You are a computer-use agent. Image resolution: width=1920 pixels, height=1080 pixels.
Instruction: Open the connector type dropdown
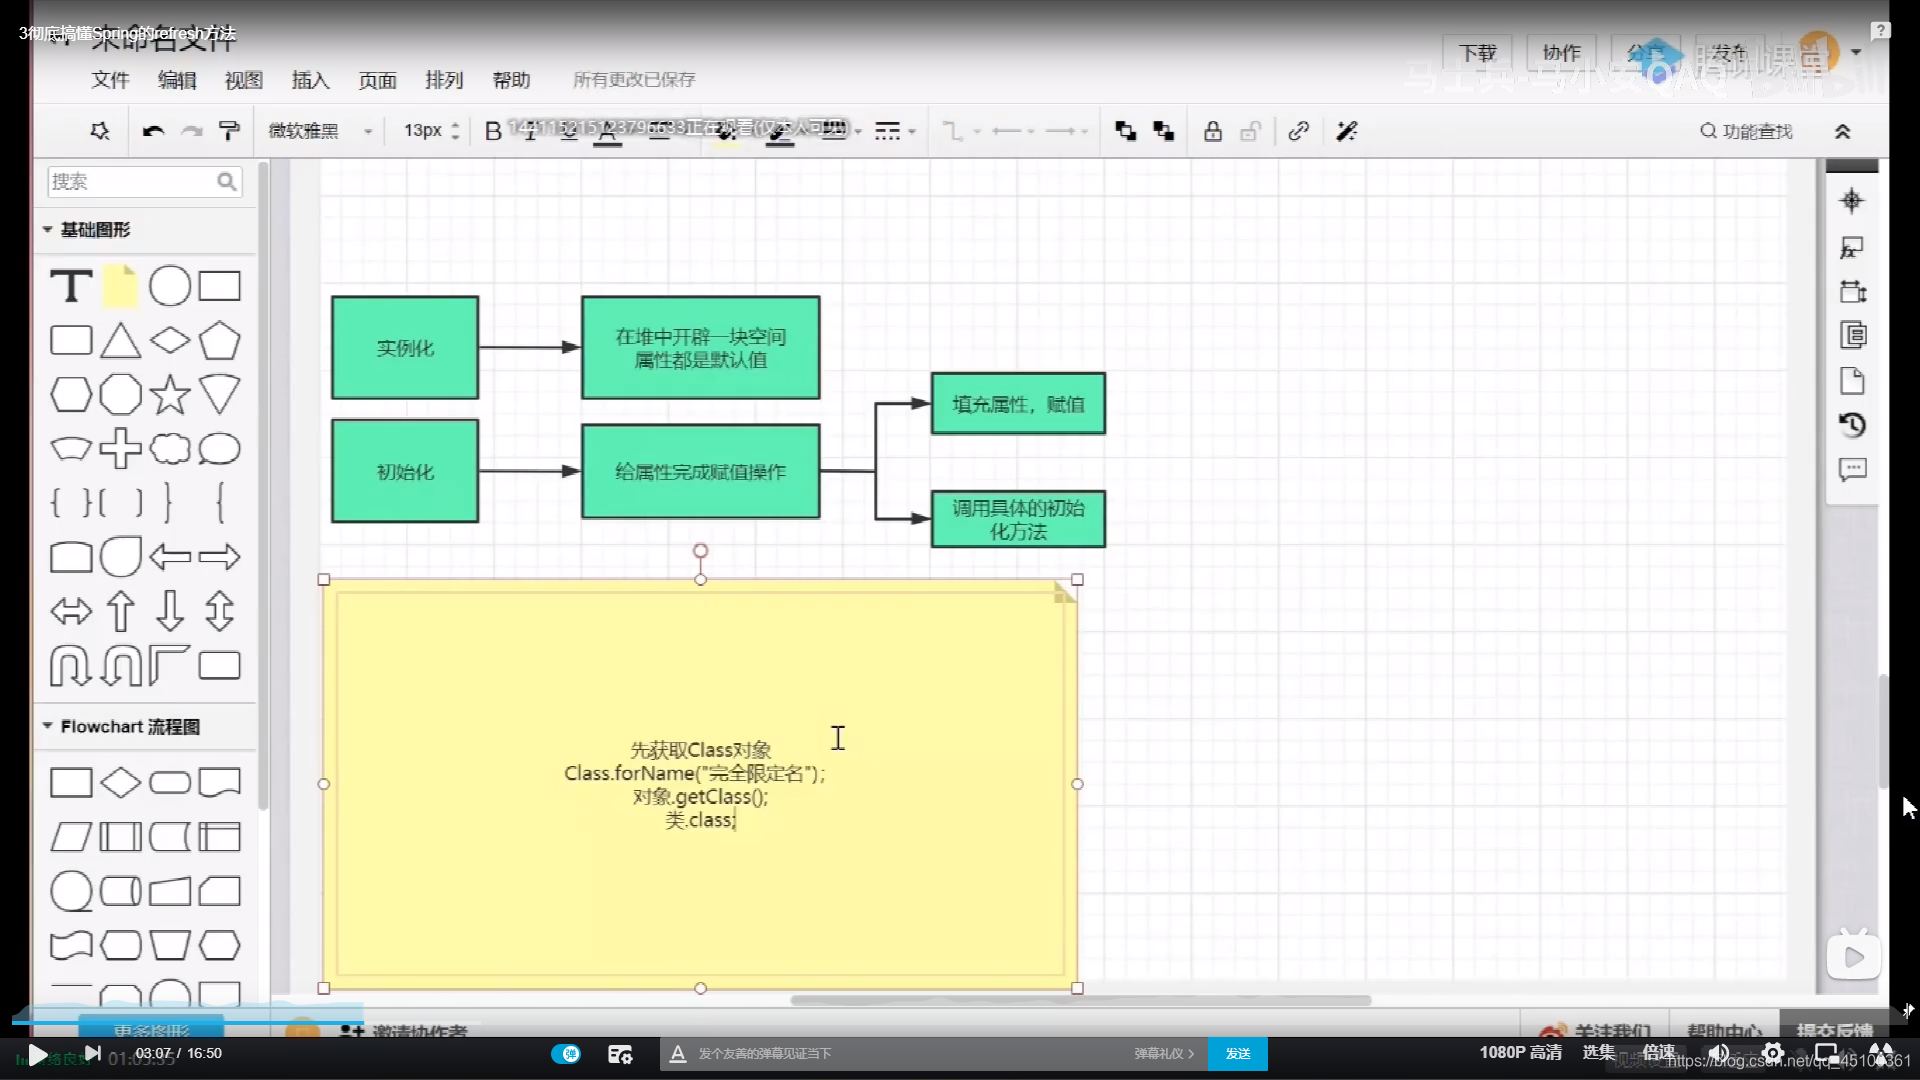[960, 131]
